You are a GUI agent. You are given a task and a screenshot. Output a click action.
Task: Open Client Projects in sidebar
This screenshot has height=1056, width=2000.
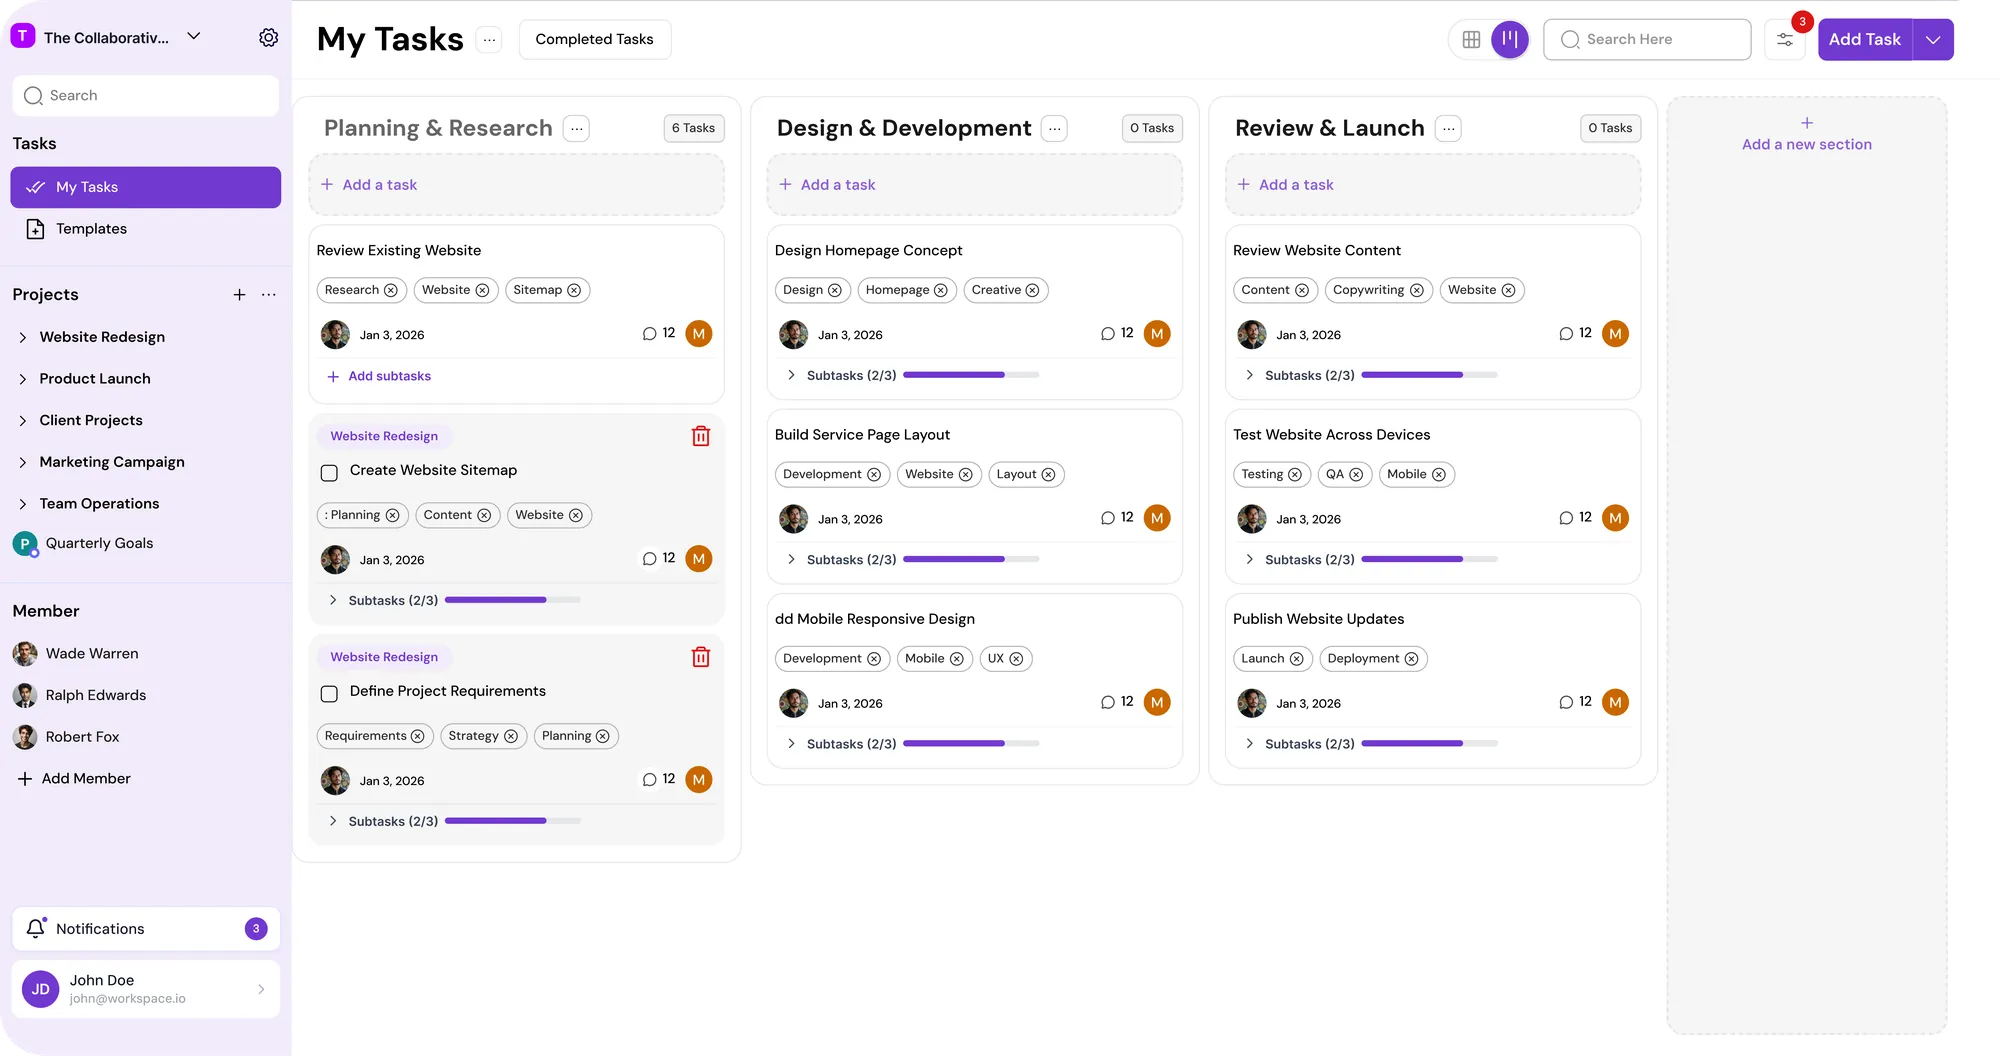(91, 420)
